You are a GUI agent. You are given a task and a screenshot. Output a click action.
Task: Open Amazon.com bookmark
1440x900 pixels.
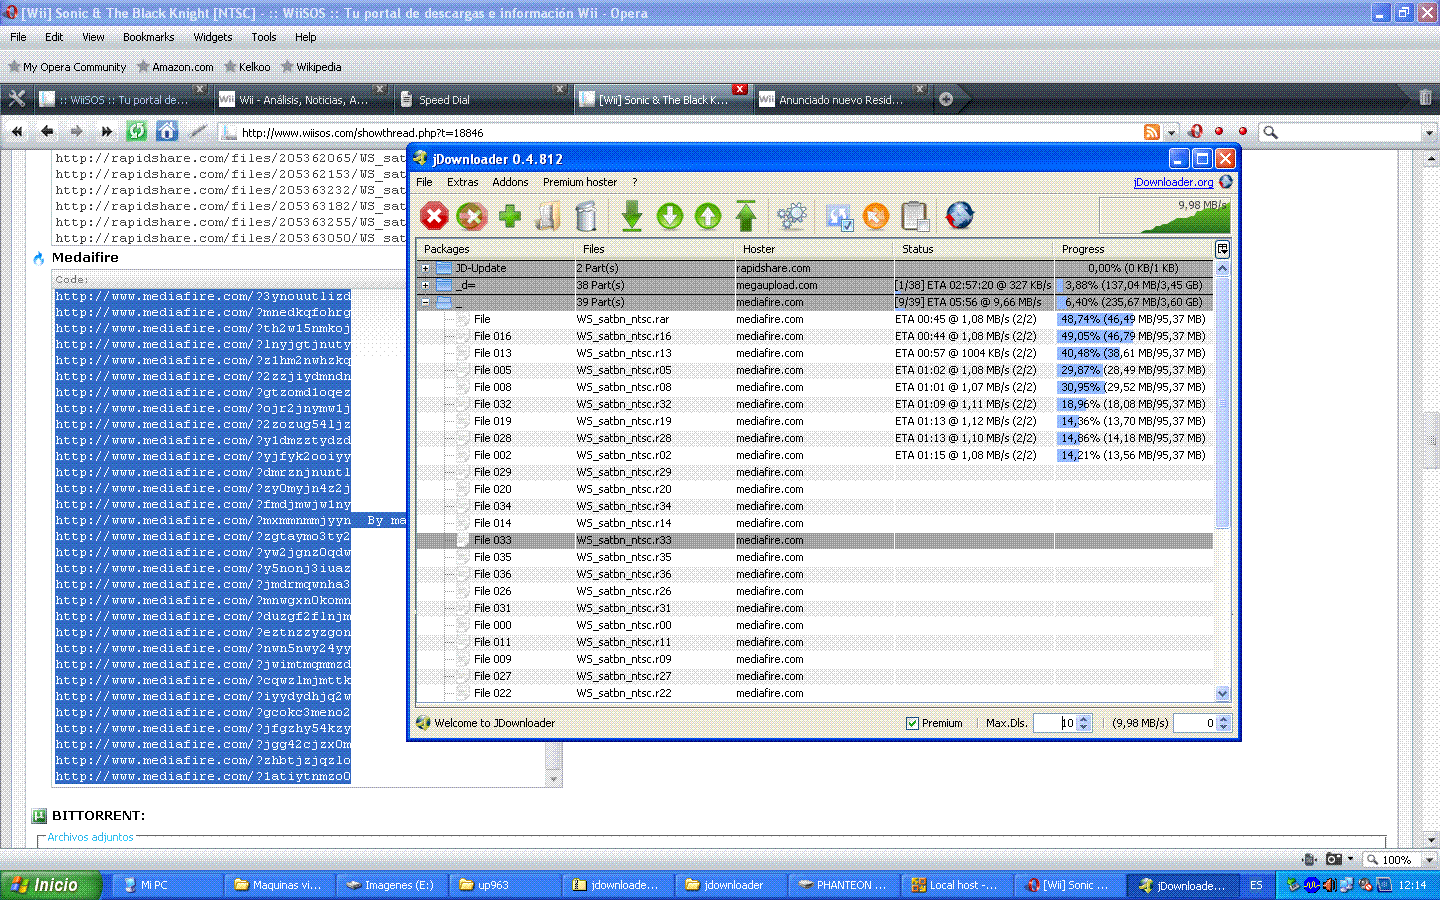click(x=175, y=67)
